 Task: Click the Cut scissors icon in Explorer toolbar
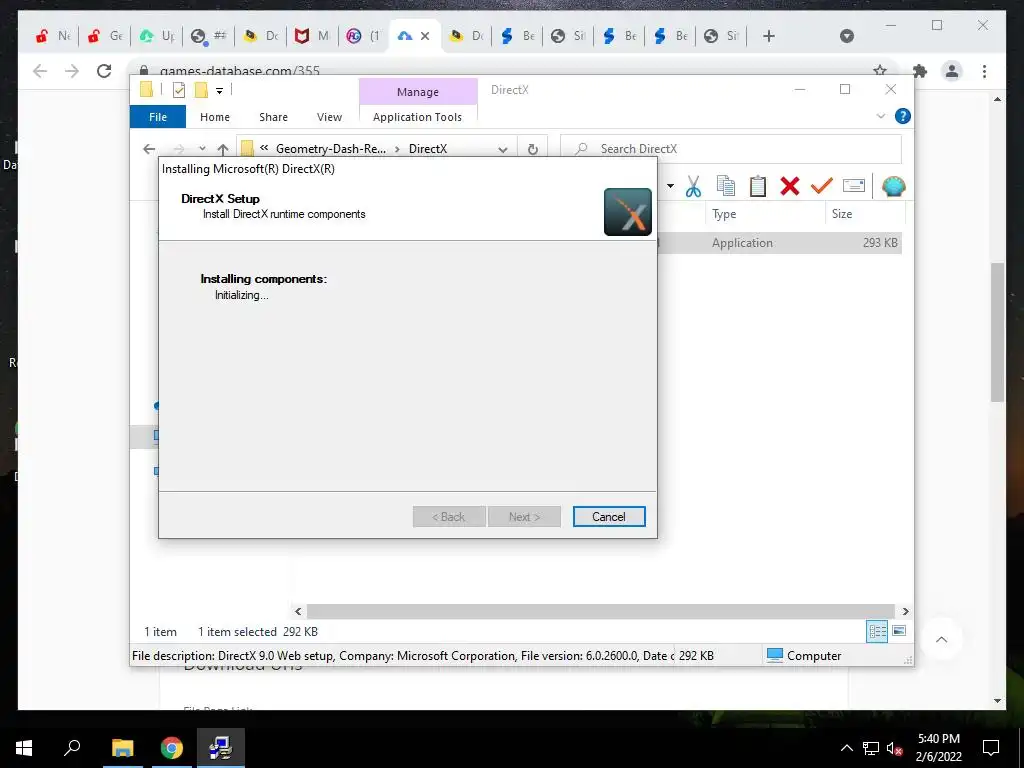[693, 187]
